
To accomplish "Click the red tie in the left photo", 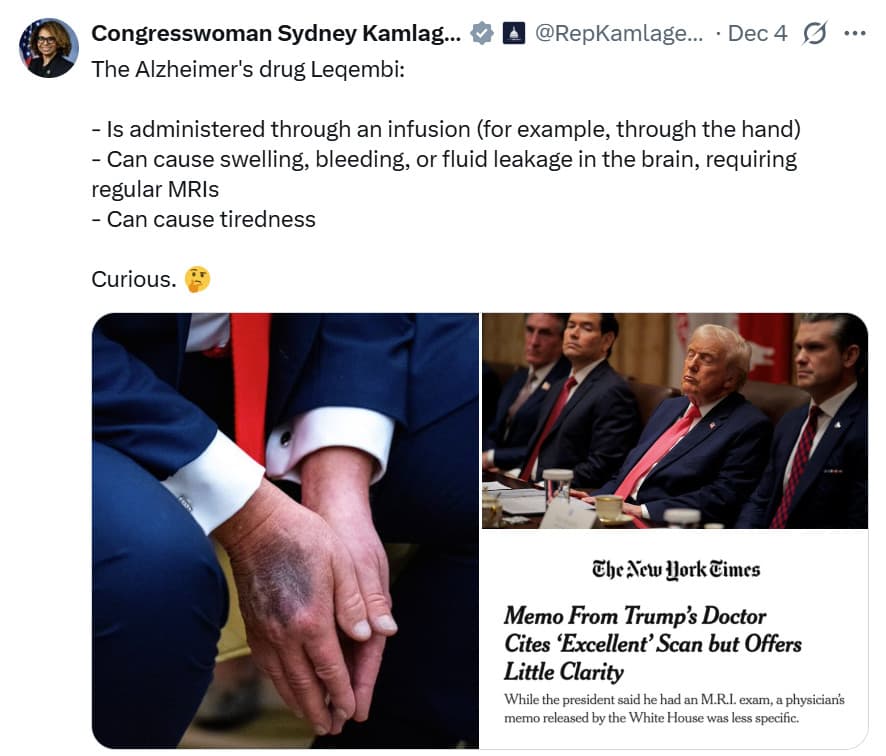I will click(x=250, y=384).
